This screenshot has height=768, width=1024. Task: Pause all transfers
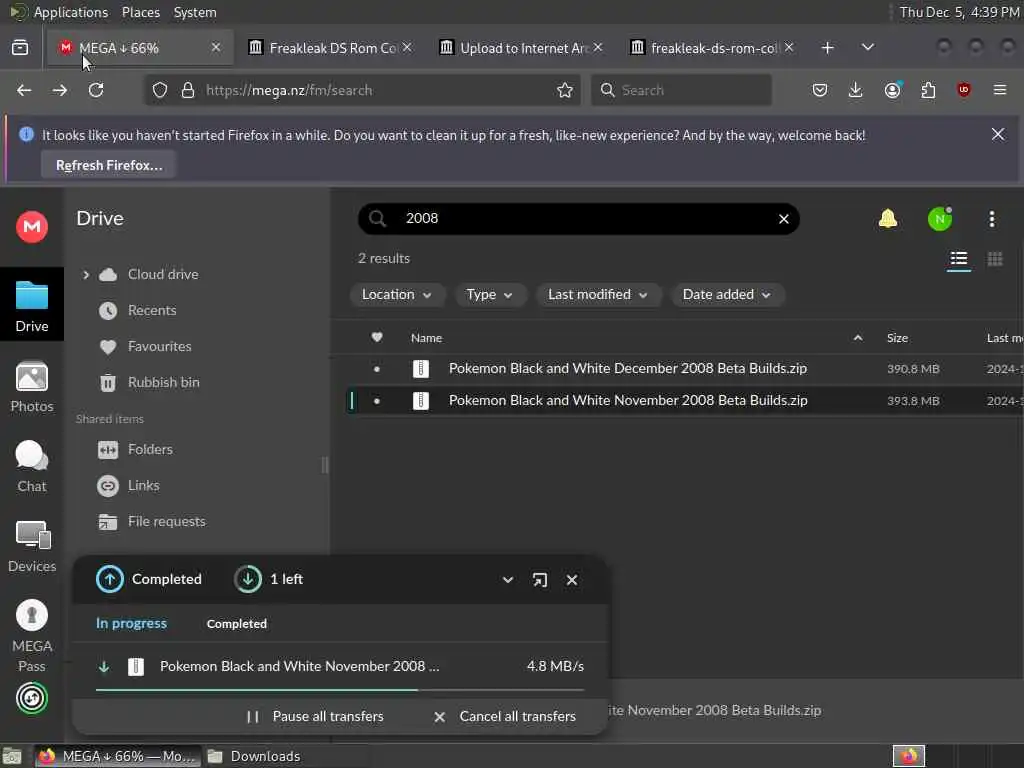315,716
